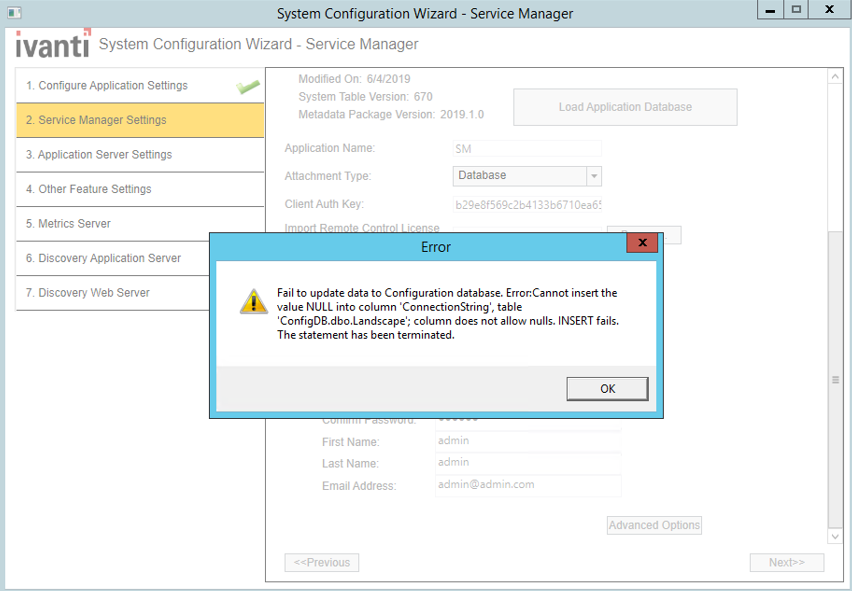Open Advanced Options
The image size is (852, 591).
coord(653,524)
